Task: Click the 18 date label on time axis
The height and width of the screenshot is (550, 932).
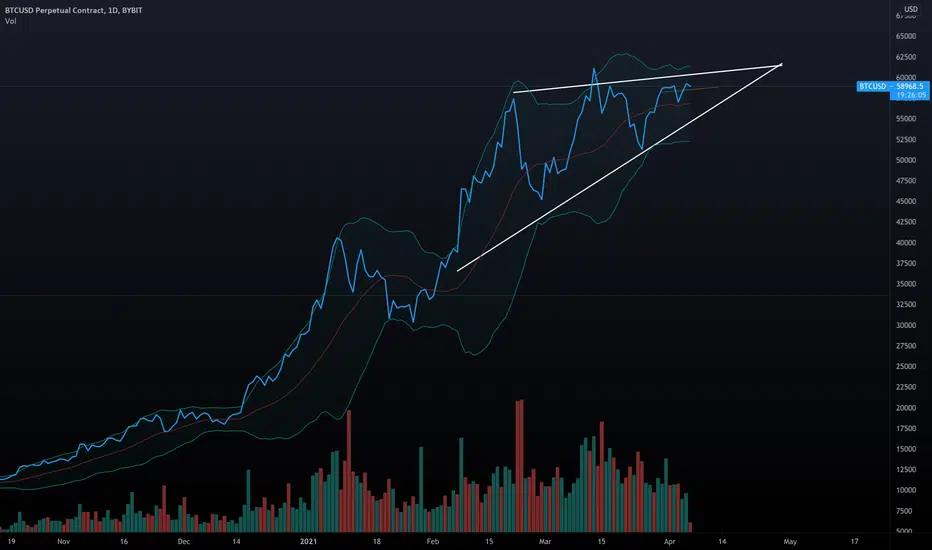Action: click(377, 542)
